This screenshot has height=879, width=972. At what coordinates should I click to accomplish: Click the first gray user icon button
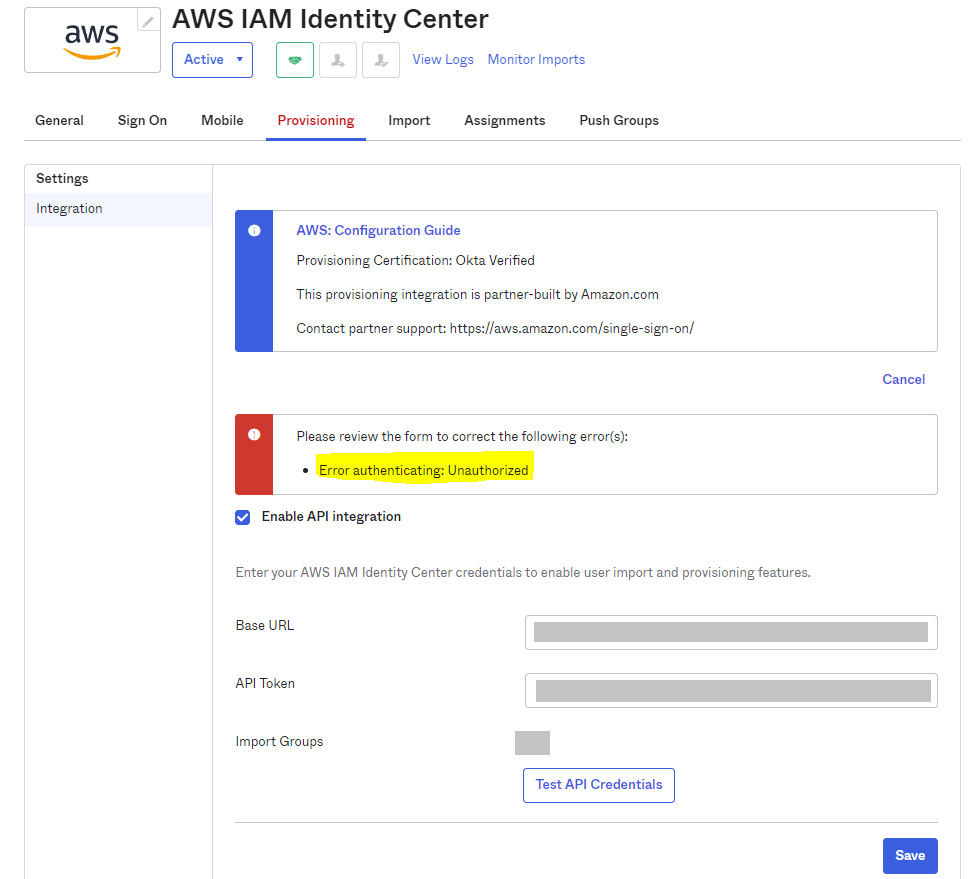338,60
